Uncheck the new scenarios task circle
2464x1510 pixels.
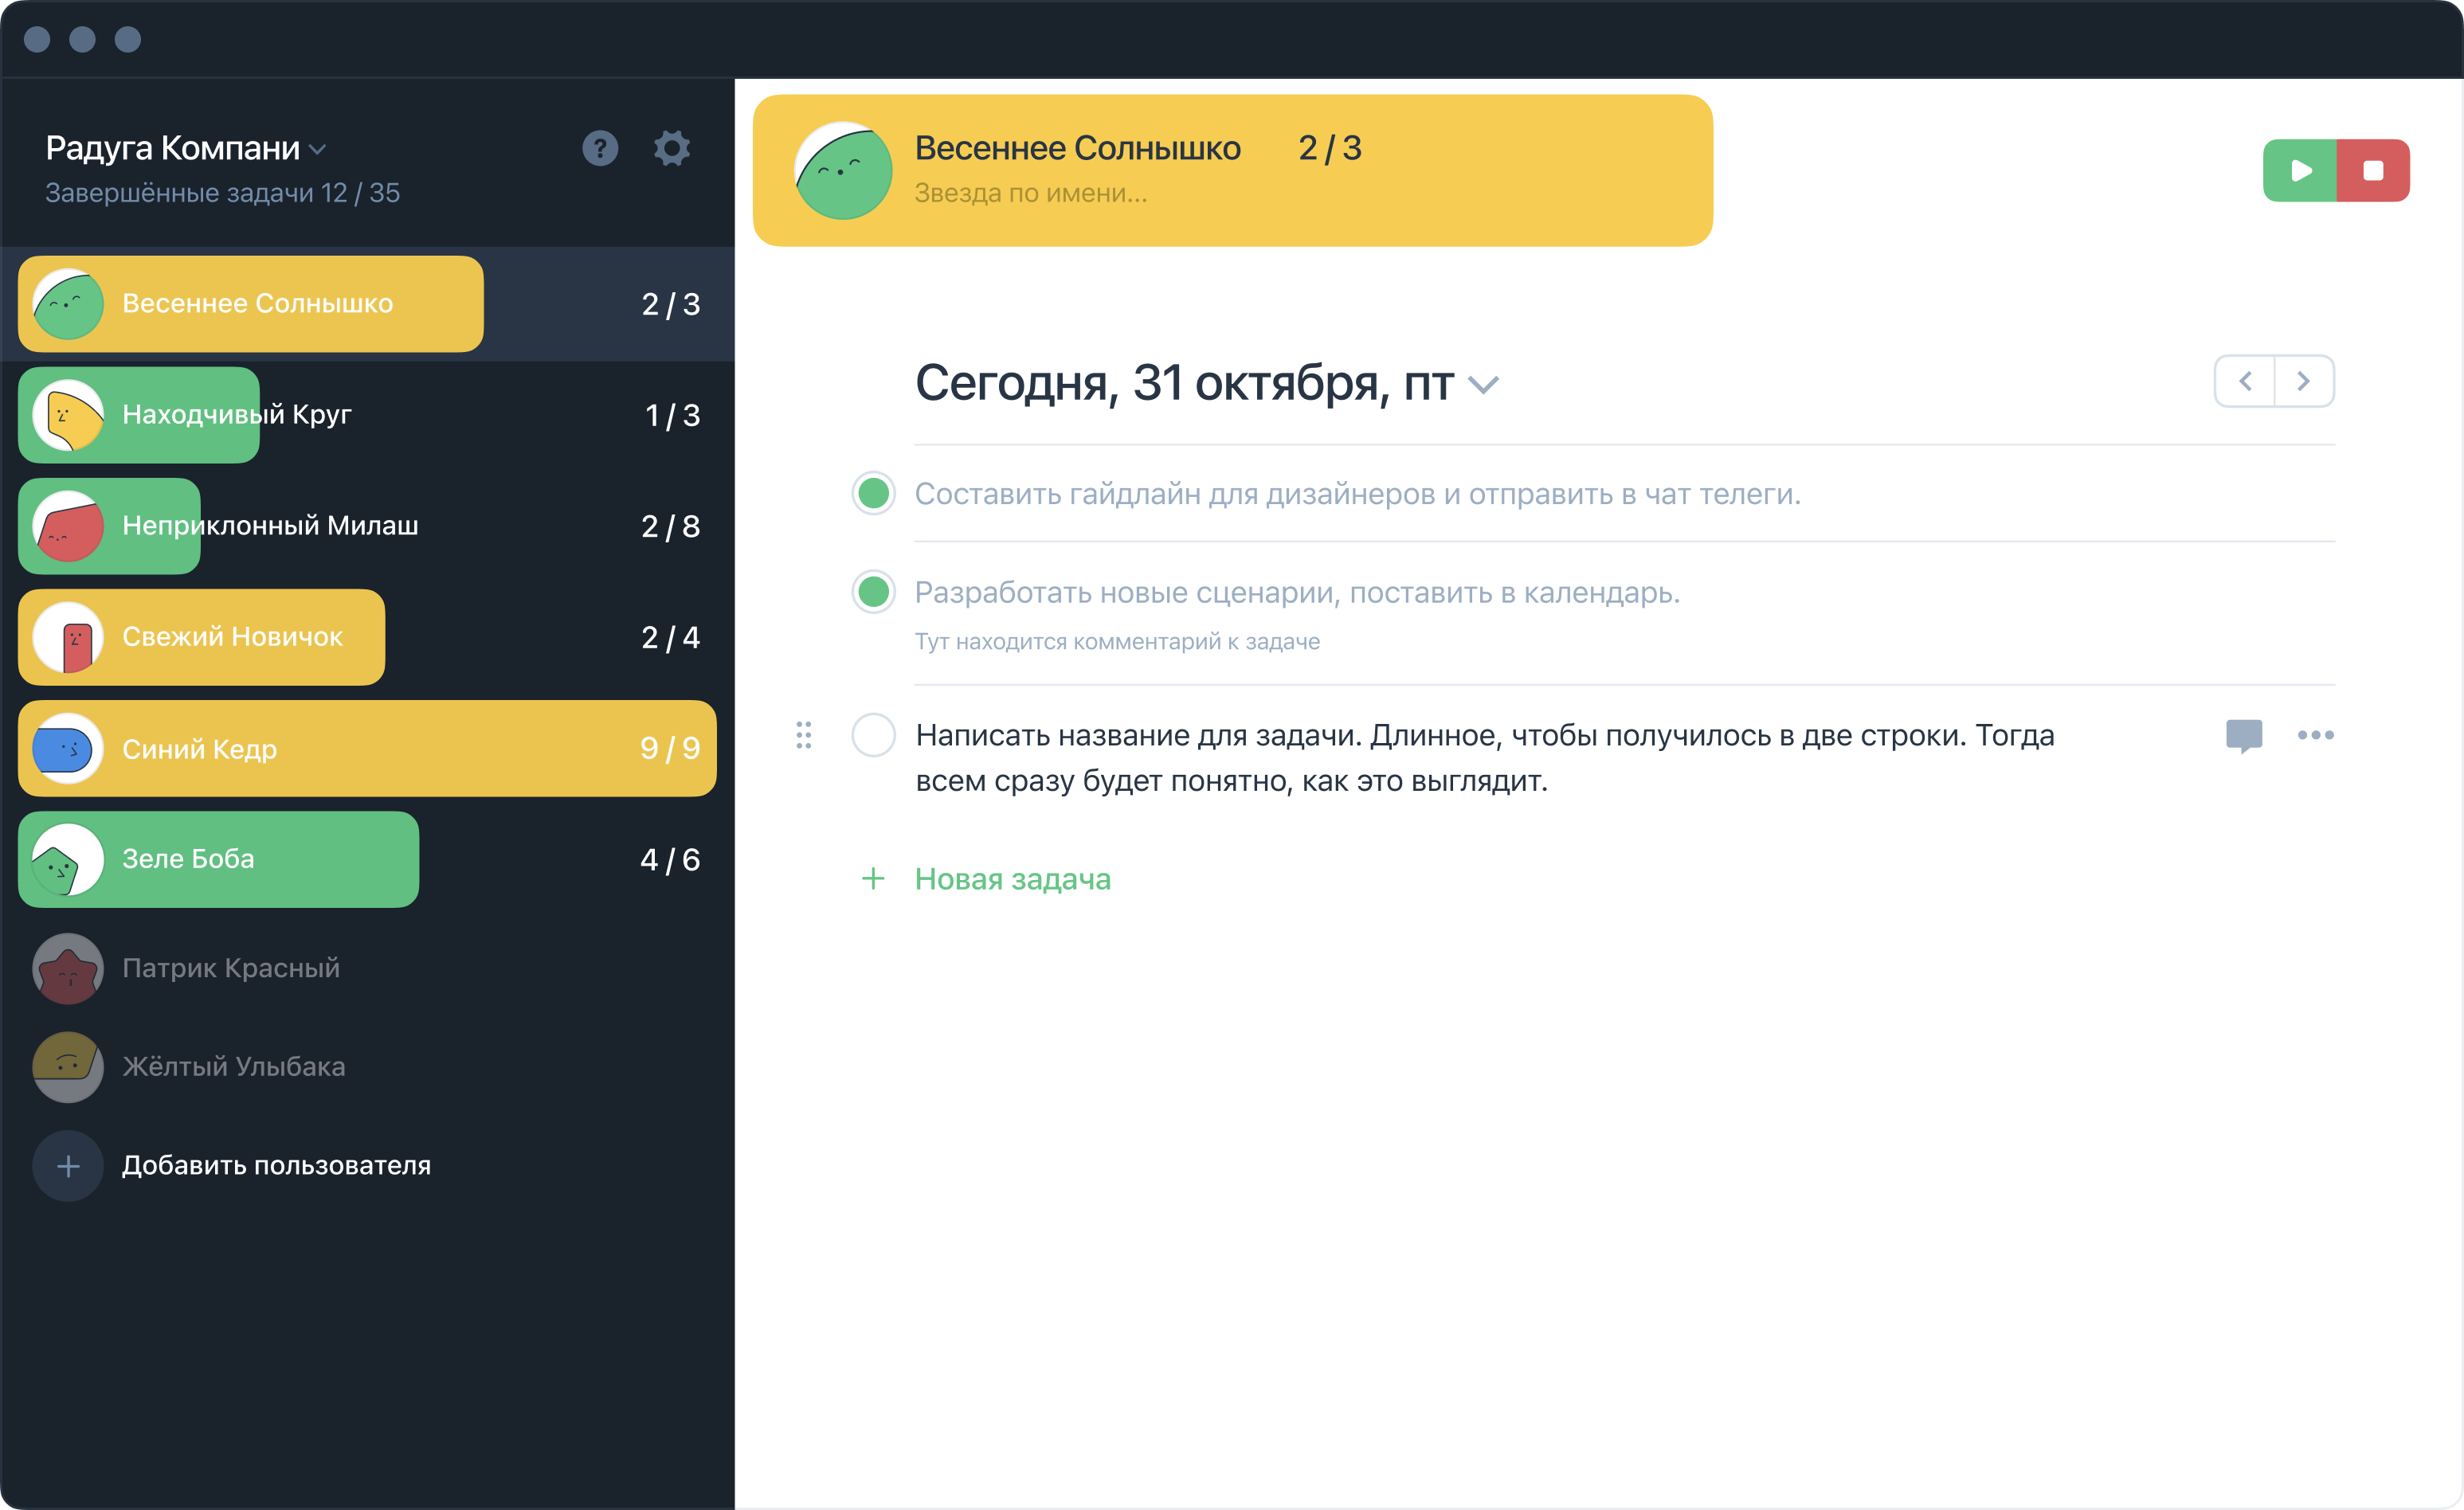[x=873, y=591]
